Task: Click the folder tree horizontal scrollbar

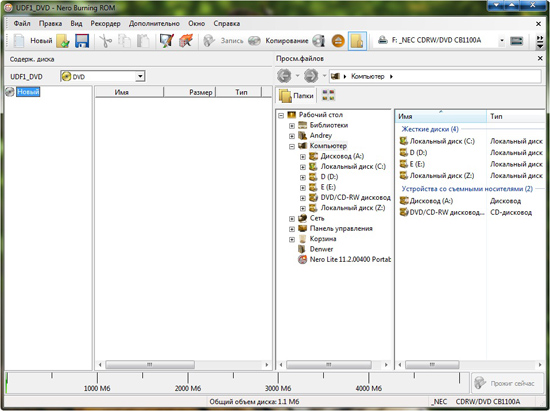Action: click(x=329, y=365)
